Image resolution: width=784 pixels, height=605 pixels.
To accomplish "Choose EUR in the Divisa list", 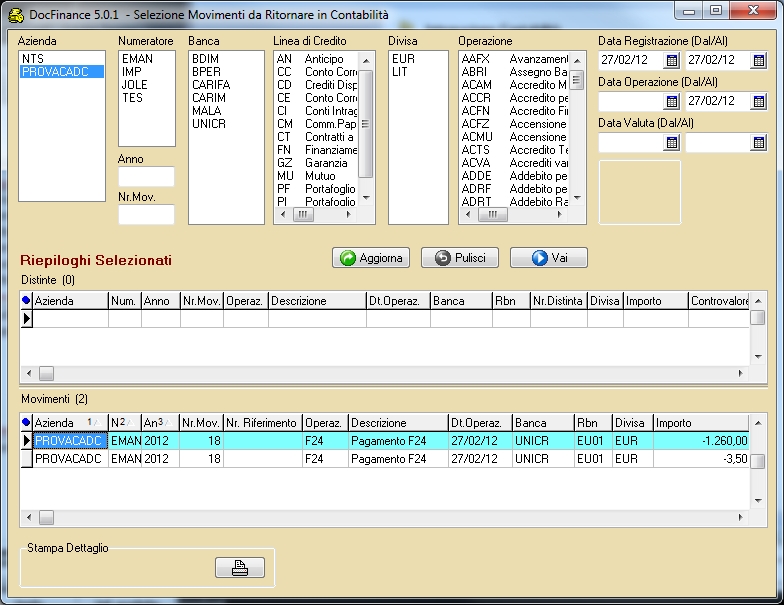I will point(403,59).
